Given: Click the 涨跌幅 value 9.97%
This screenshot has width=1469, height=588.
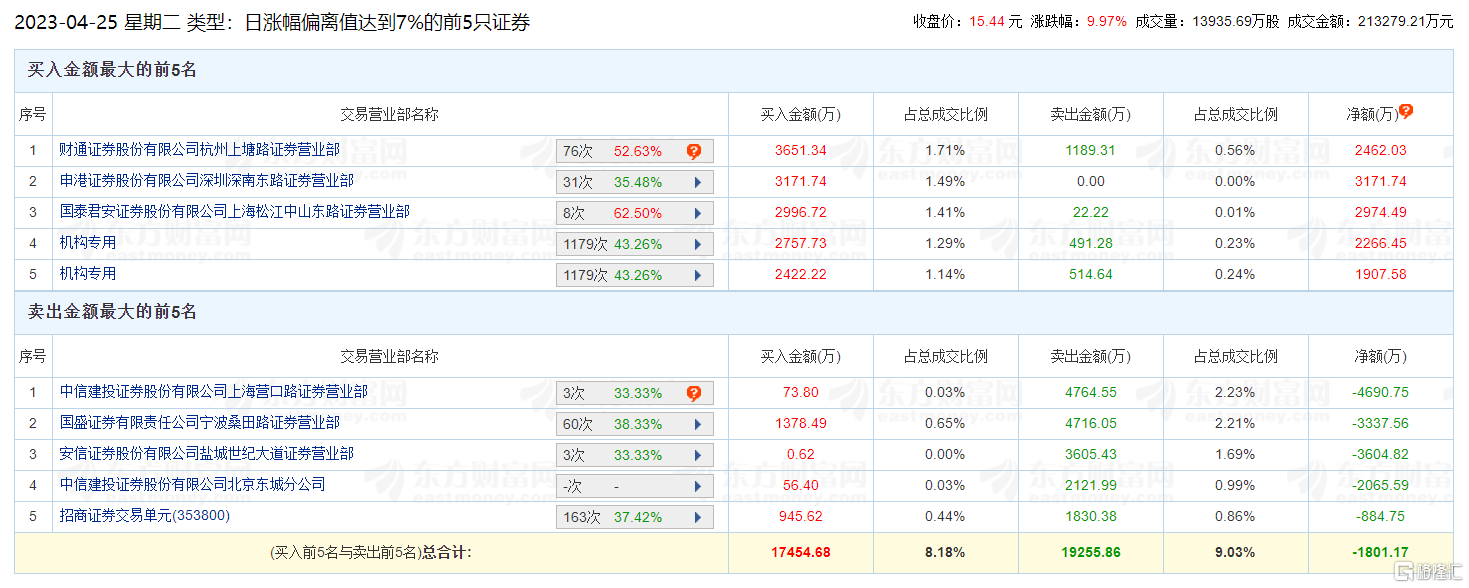Looking at the screenshot, I should [x=1106, y=21].
